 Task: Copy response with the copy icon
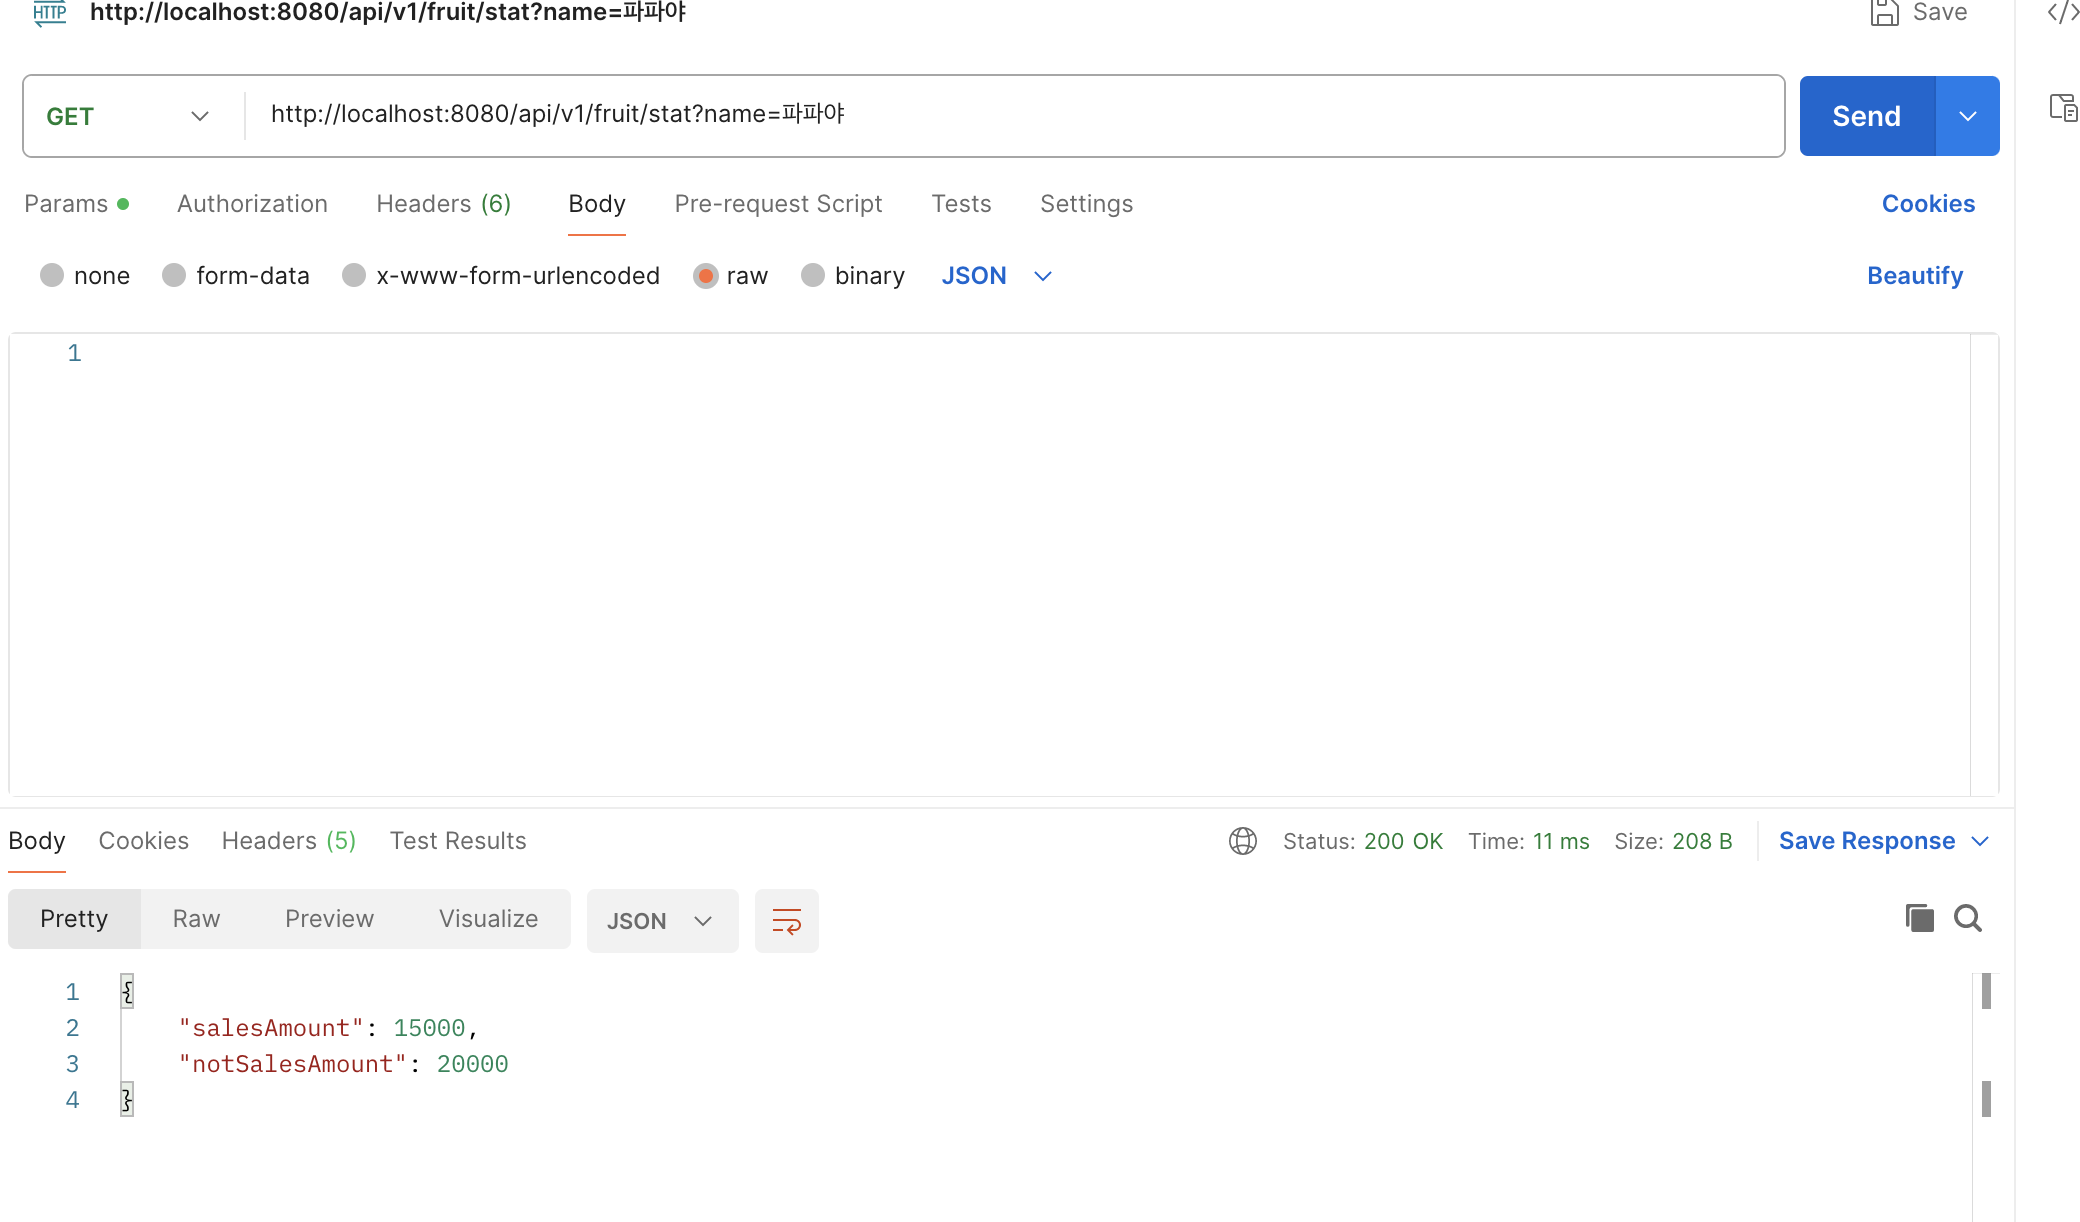tap(1919, 918)
